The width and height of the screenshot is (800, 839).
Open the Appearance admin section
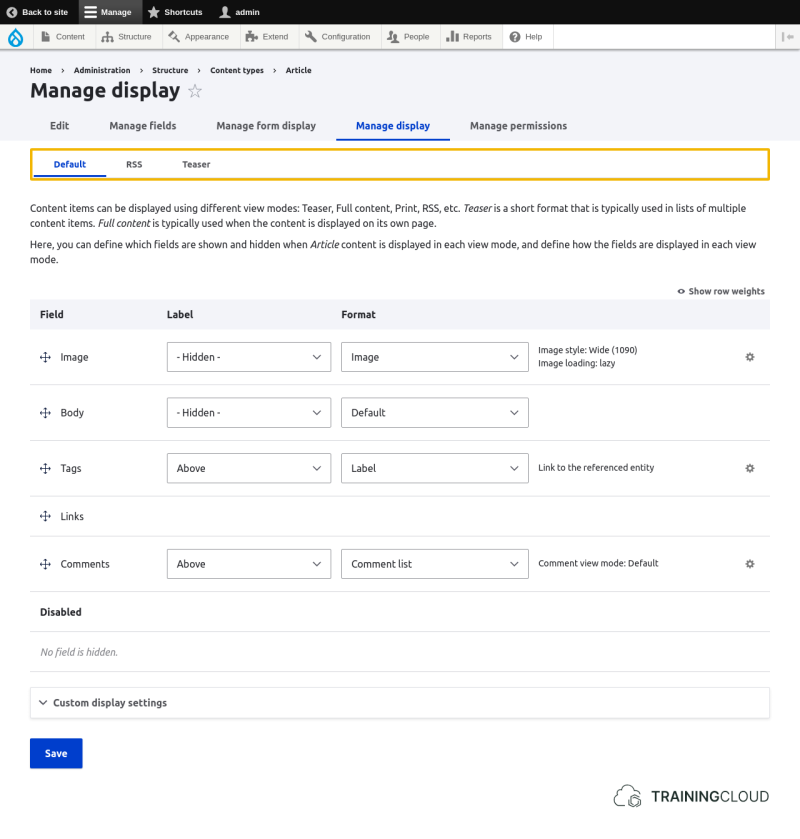click(x=199, y=37)
